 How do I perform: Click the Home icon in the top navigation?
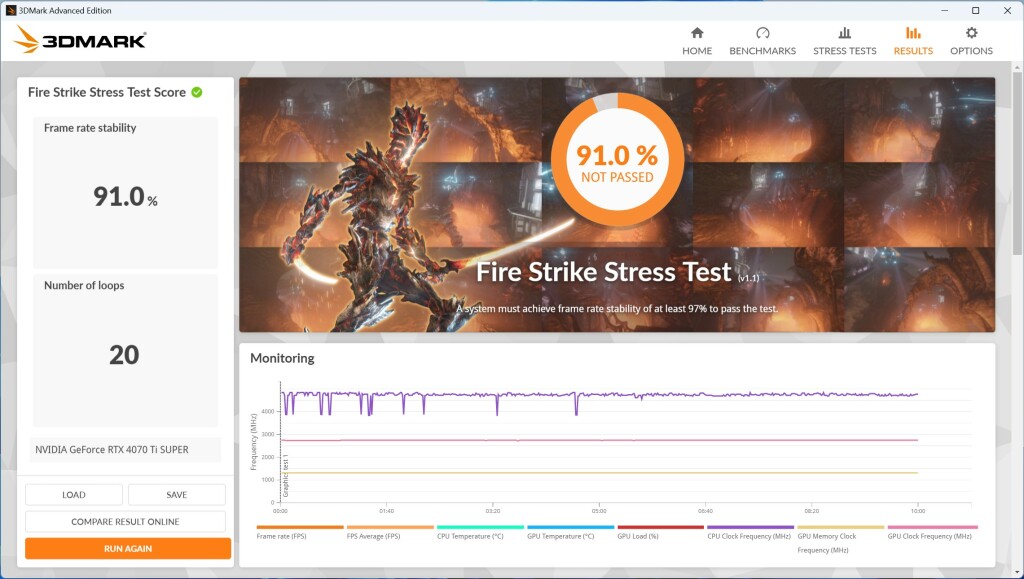coord(697,32)
